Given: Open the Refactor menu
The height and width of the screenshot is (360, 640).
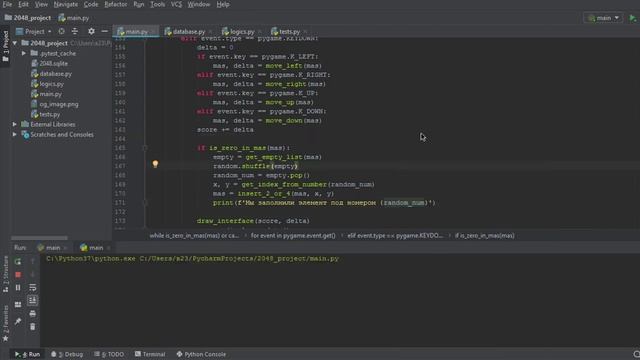Looking at the screenshot, I should click(116, 4).
